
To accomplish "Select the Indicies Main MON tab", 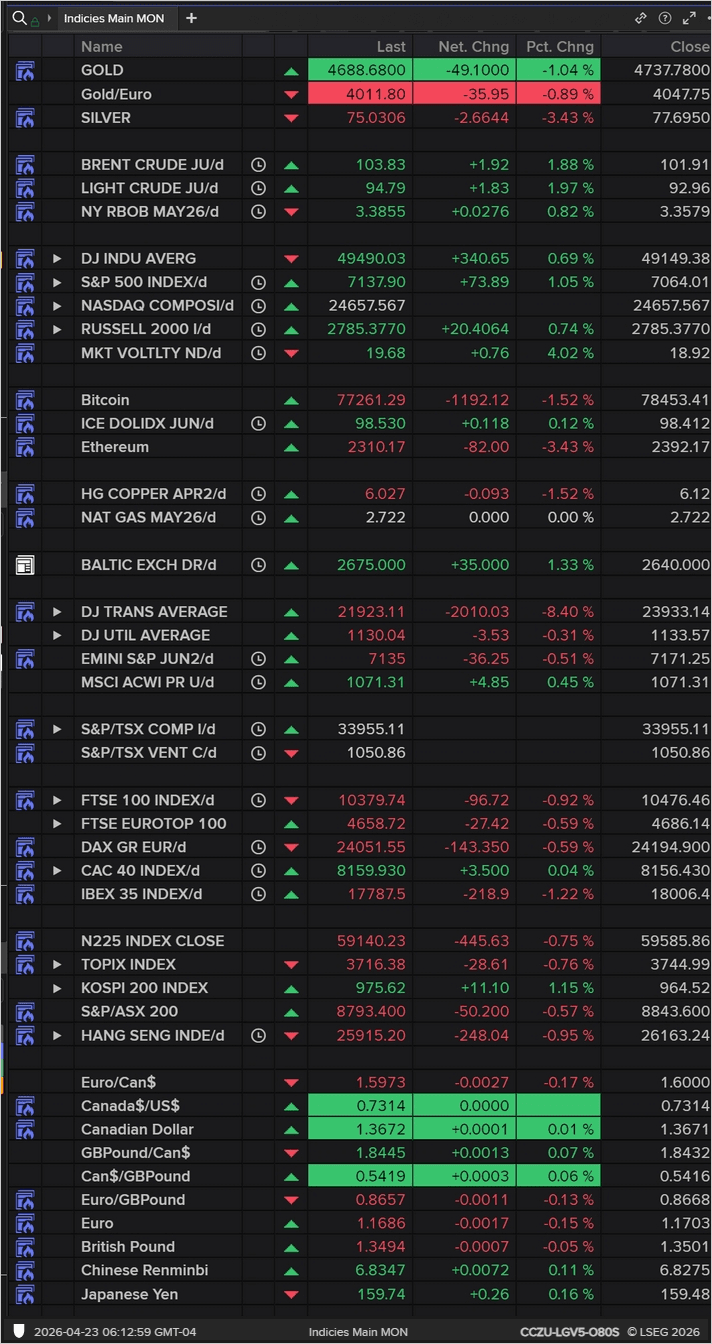I will [114, 18].
